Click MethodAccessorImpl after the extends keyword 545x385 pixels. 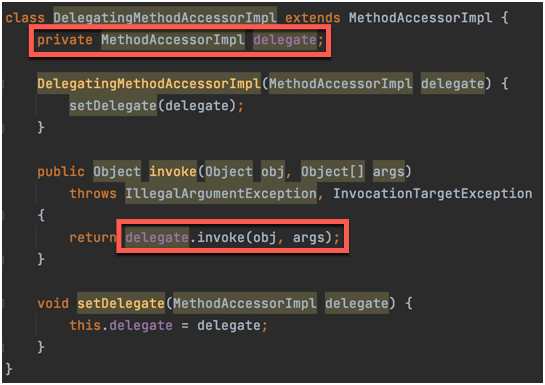[x=421, y=17]
